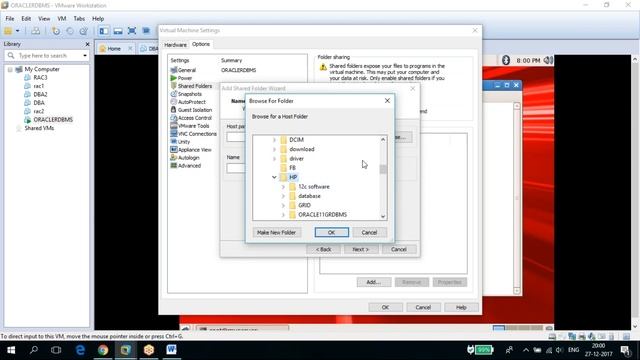The height and width of the screenshot is (360, 640).
Task: Close the Library panel
Action: click(87, 44)
